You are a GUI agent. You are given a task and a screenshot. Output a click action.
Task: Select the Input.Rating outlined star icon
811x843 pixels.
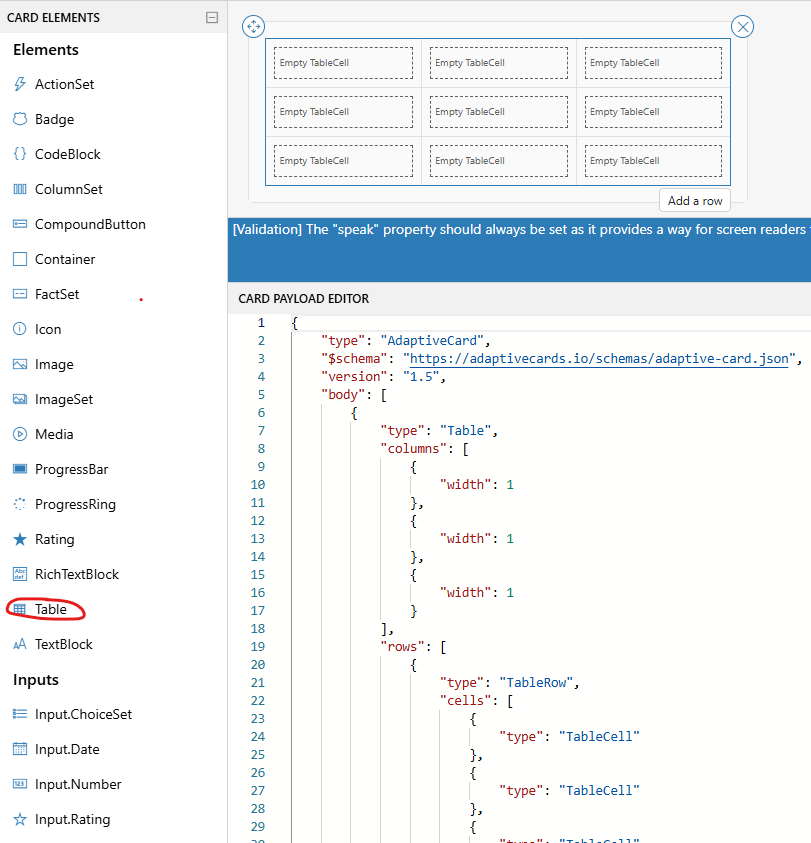tap(20, 819)
